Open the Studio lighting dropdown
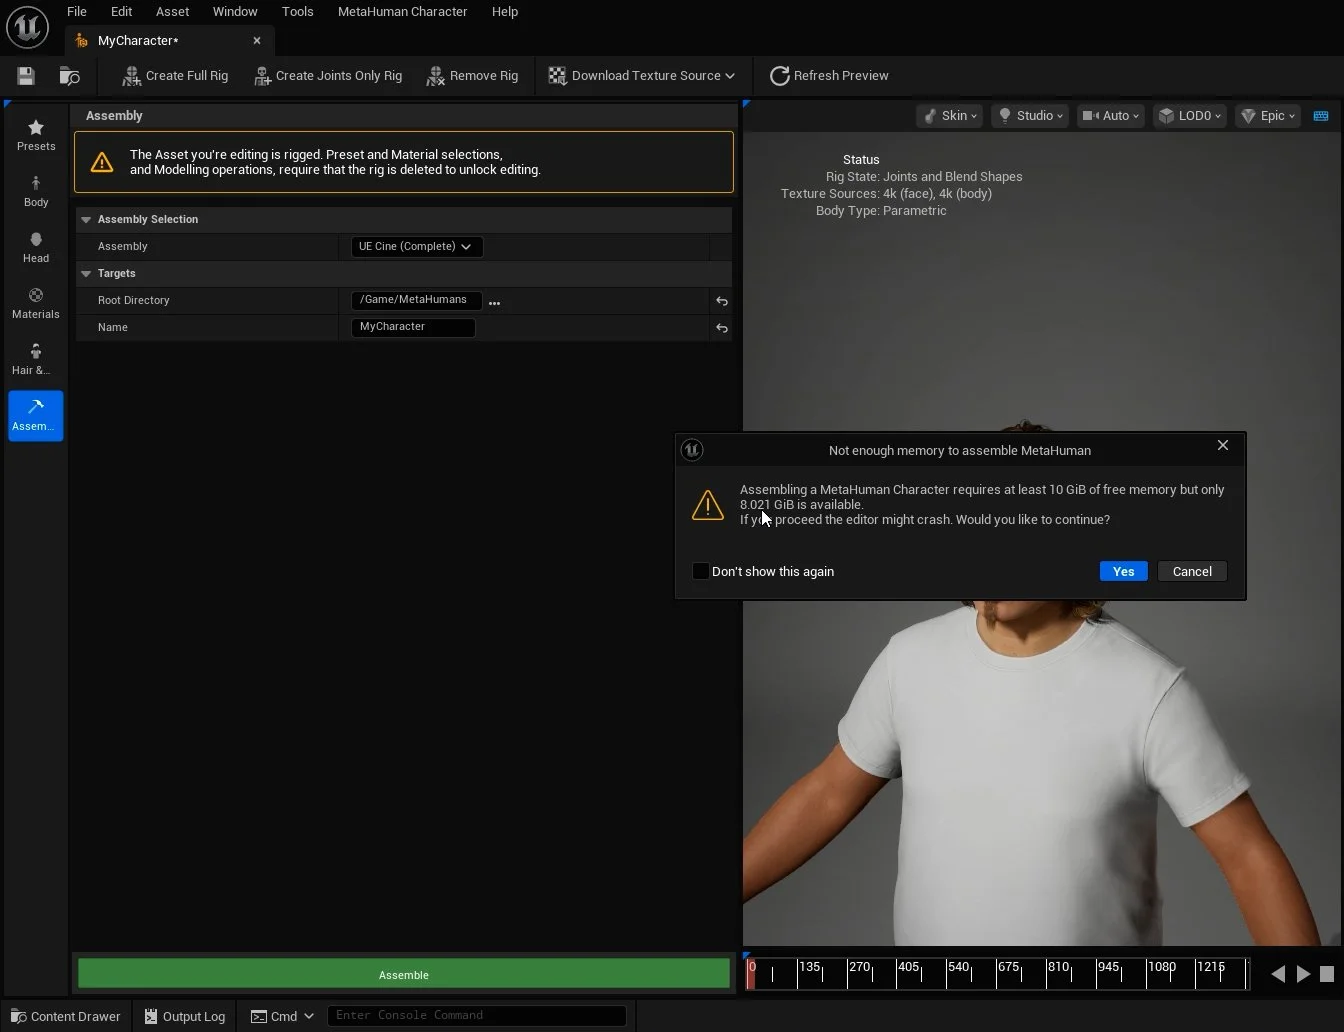 [1029, 116]
